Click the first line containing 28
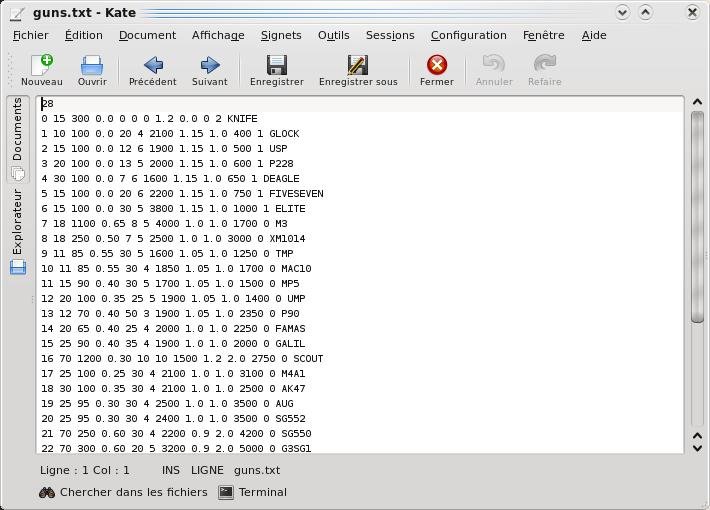Screen dimensions: 710x510 [x=361, y=104]
